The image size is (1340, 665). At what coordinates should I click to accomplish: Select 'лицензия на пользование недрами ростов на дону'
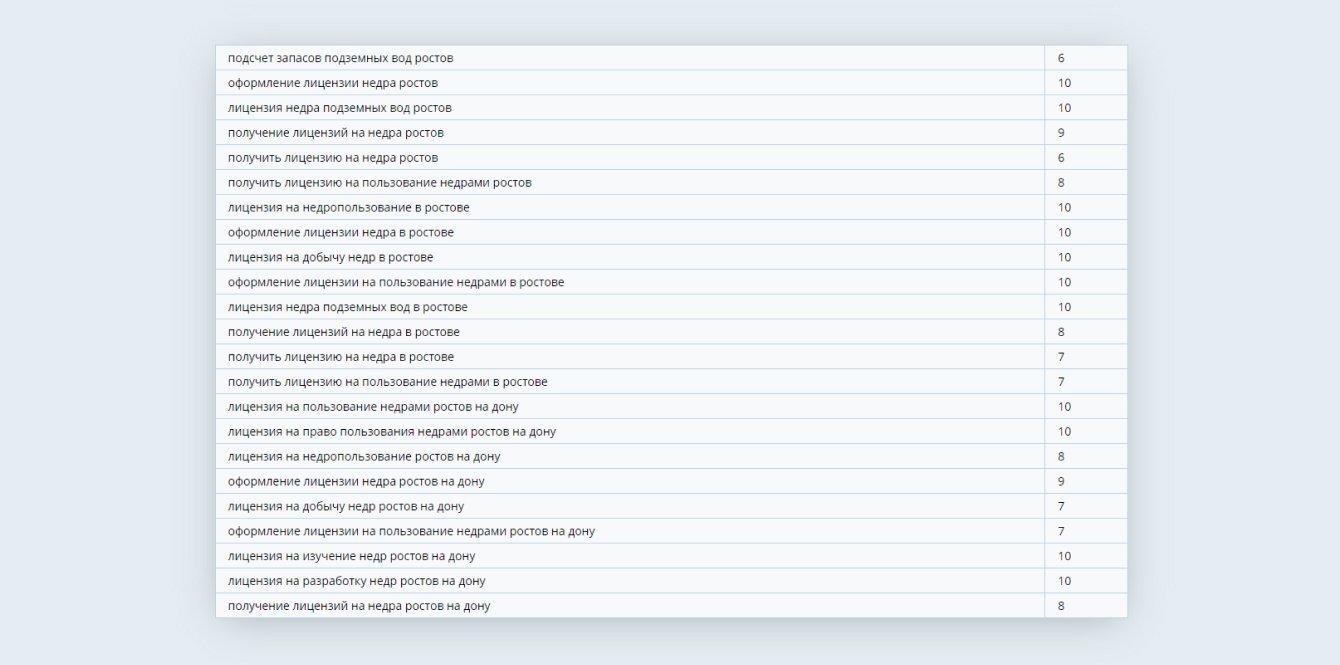(373, 407)
